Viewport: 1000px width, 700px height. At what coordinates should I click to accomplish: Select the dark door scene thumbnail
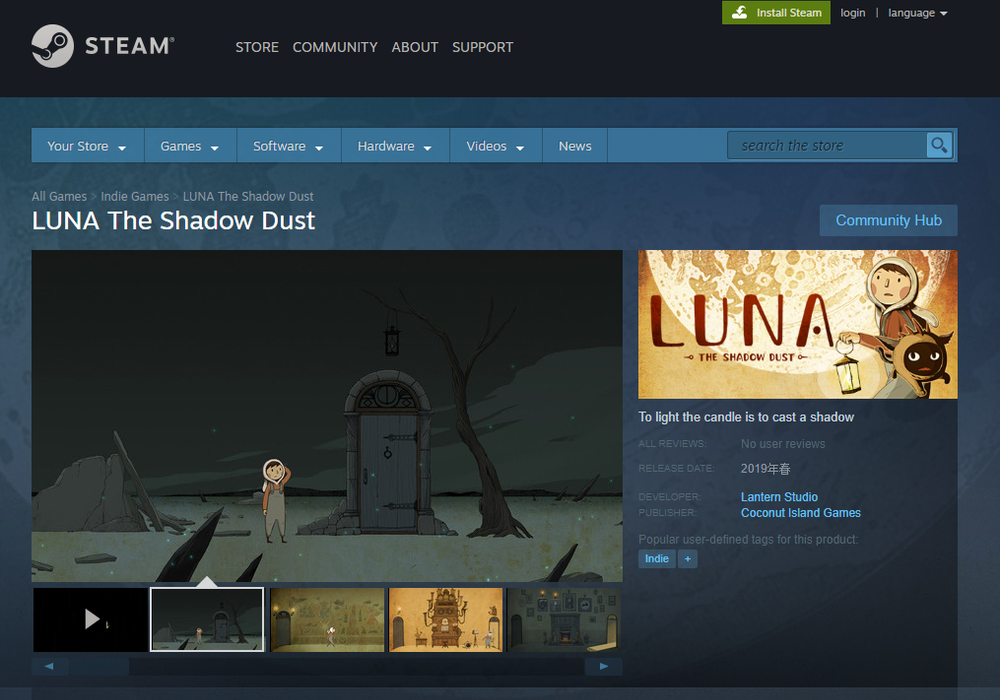(207, 620)
